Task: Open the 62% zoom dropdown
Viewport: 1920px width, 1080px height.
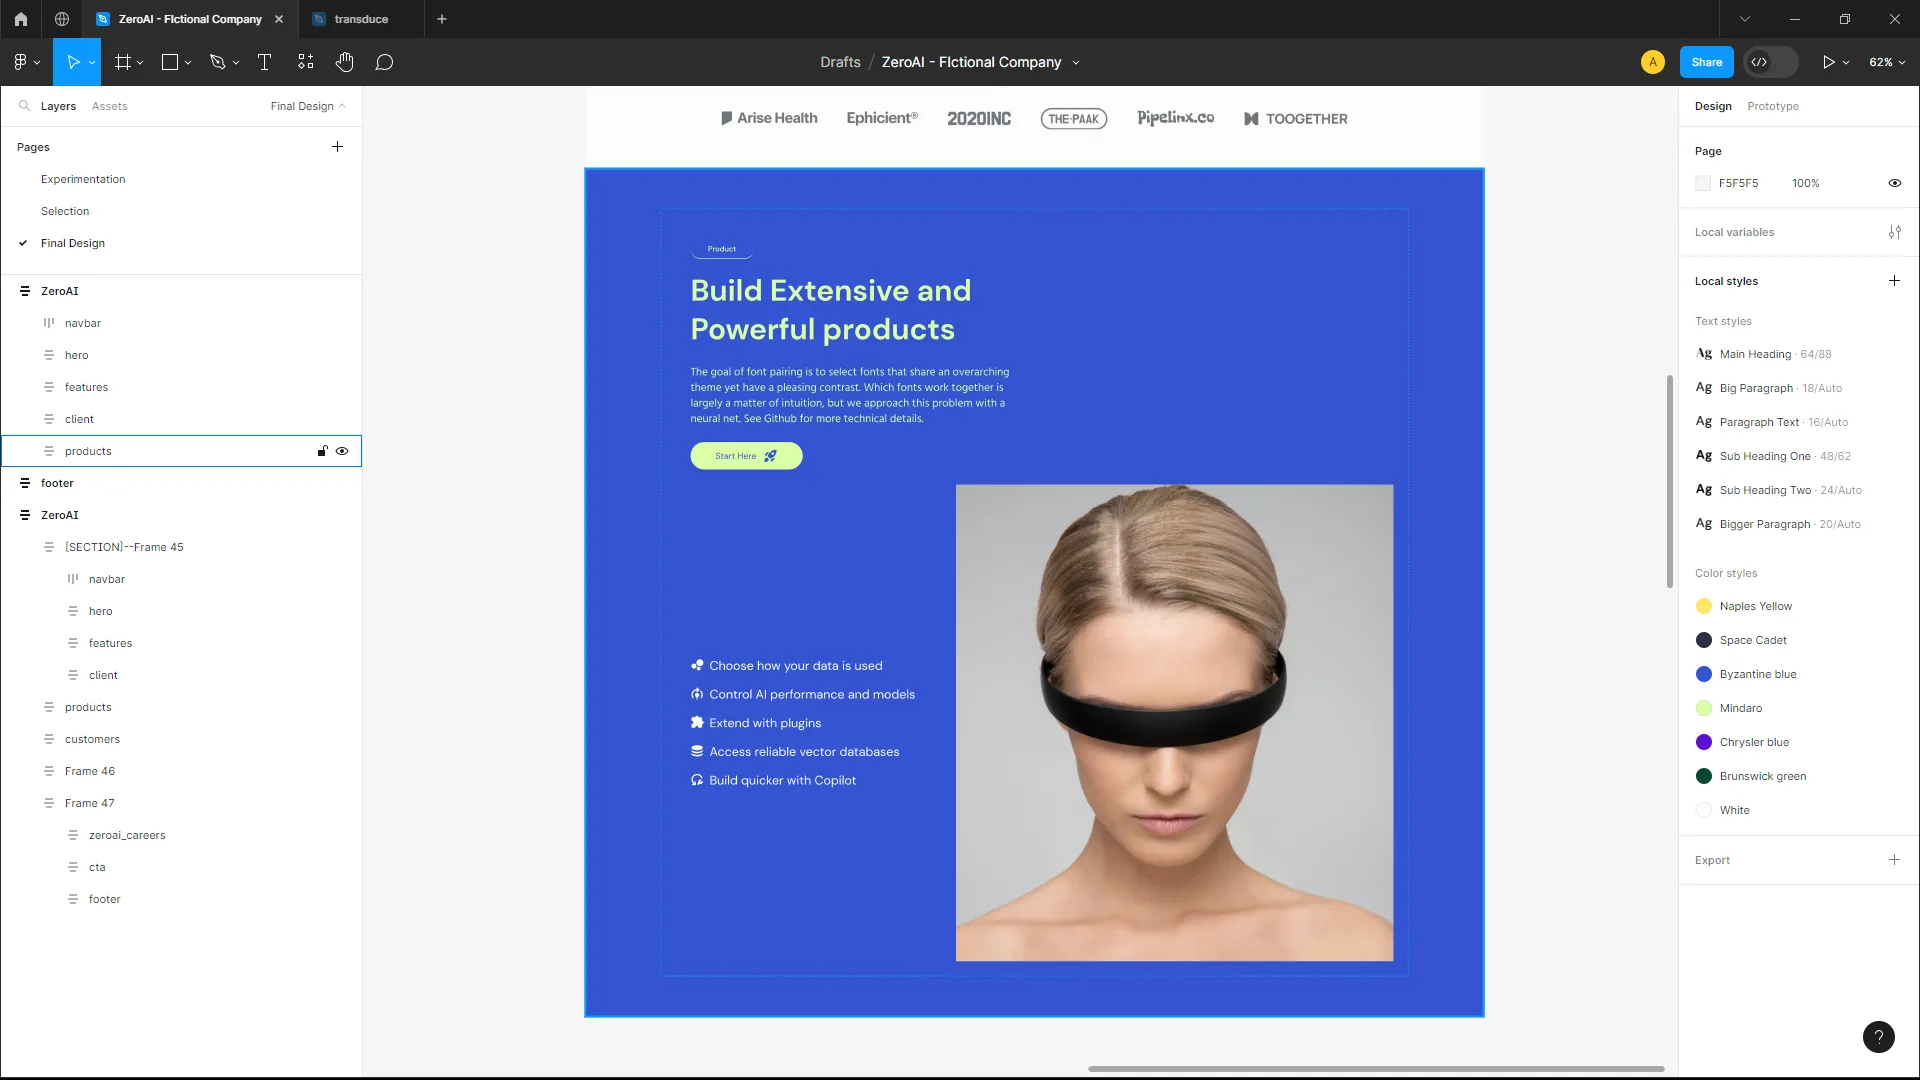Action: (x=1886, y=62)
